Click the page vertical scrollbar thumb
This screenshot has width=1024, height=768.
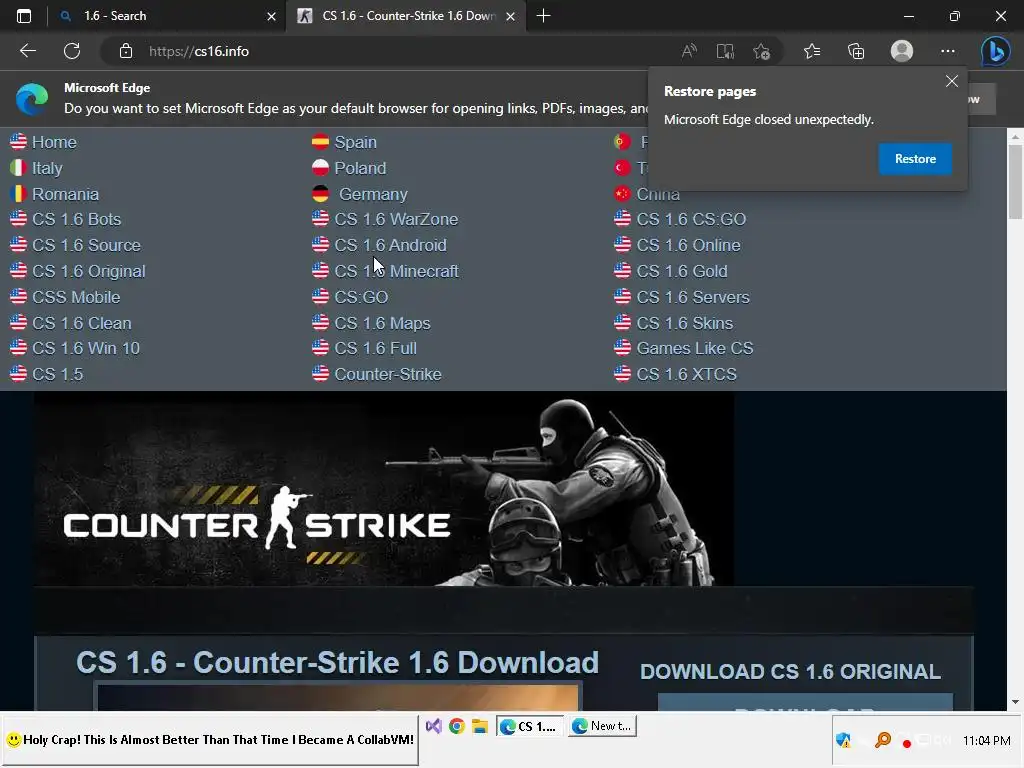point(1015,182)
